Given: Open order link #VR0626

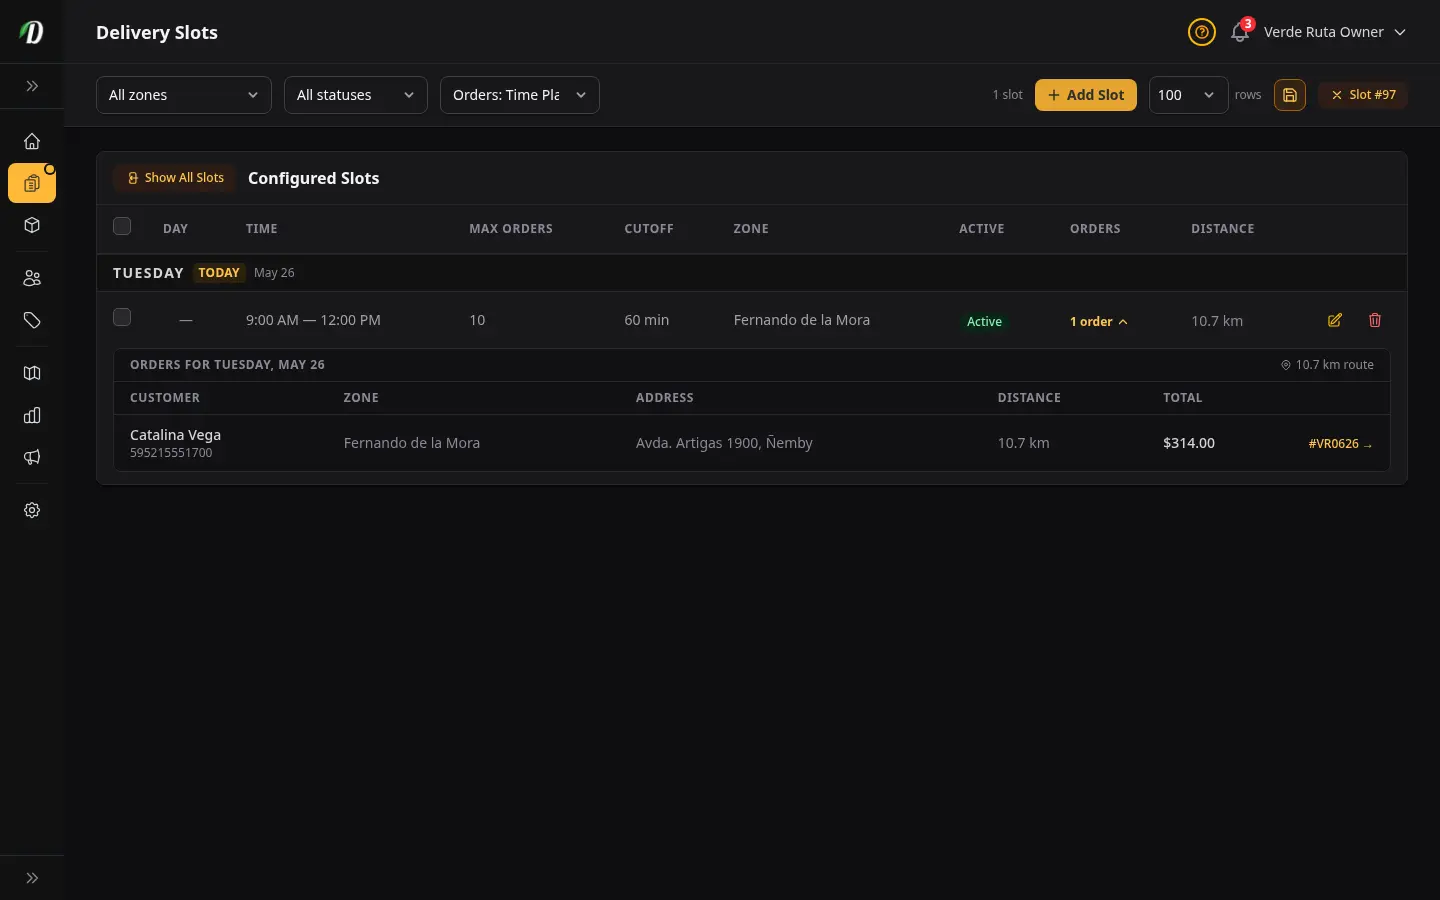Looking at the screenshot, I should coord(1340,444).
